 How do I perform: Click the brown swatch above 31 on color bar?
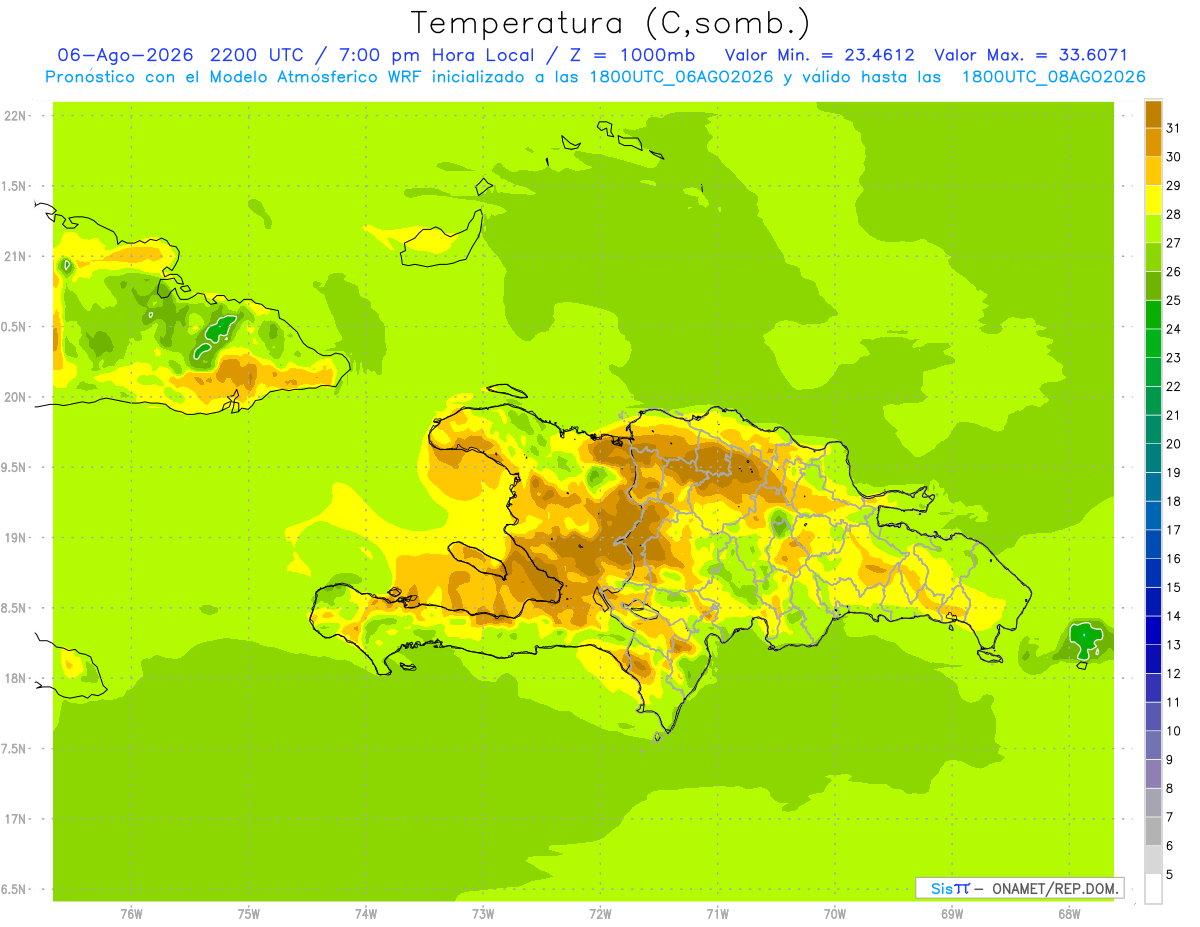[1153, 114]
